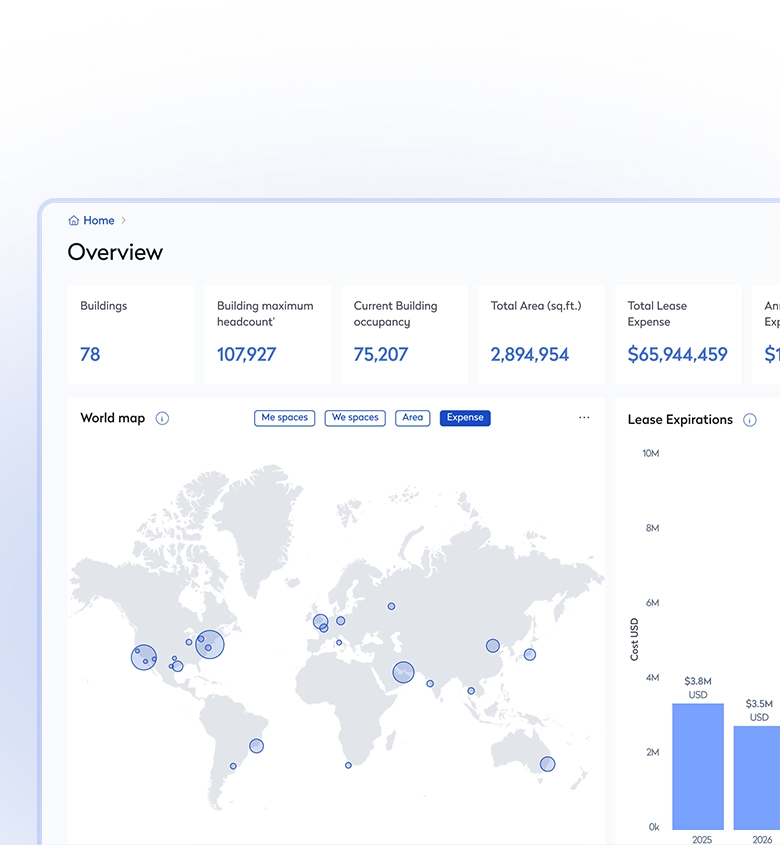The image size is (780, 845).
Task: Go to Home breadcrumb link
Action: click(99, 221)
